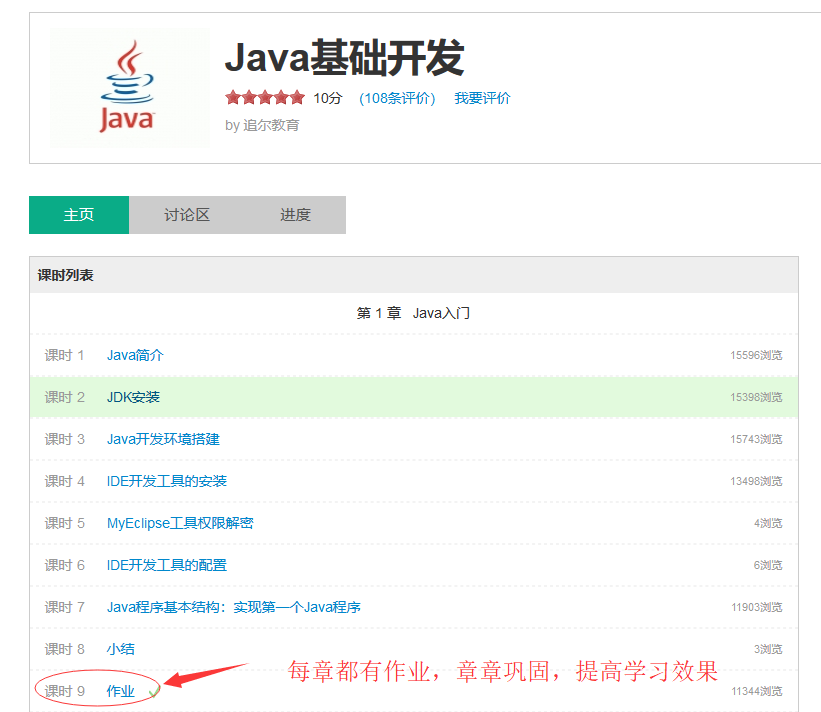Viewport: 821px width, 712px height.
Task: Switch to the 讨论区 tab
Action: [187, 215]
